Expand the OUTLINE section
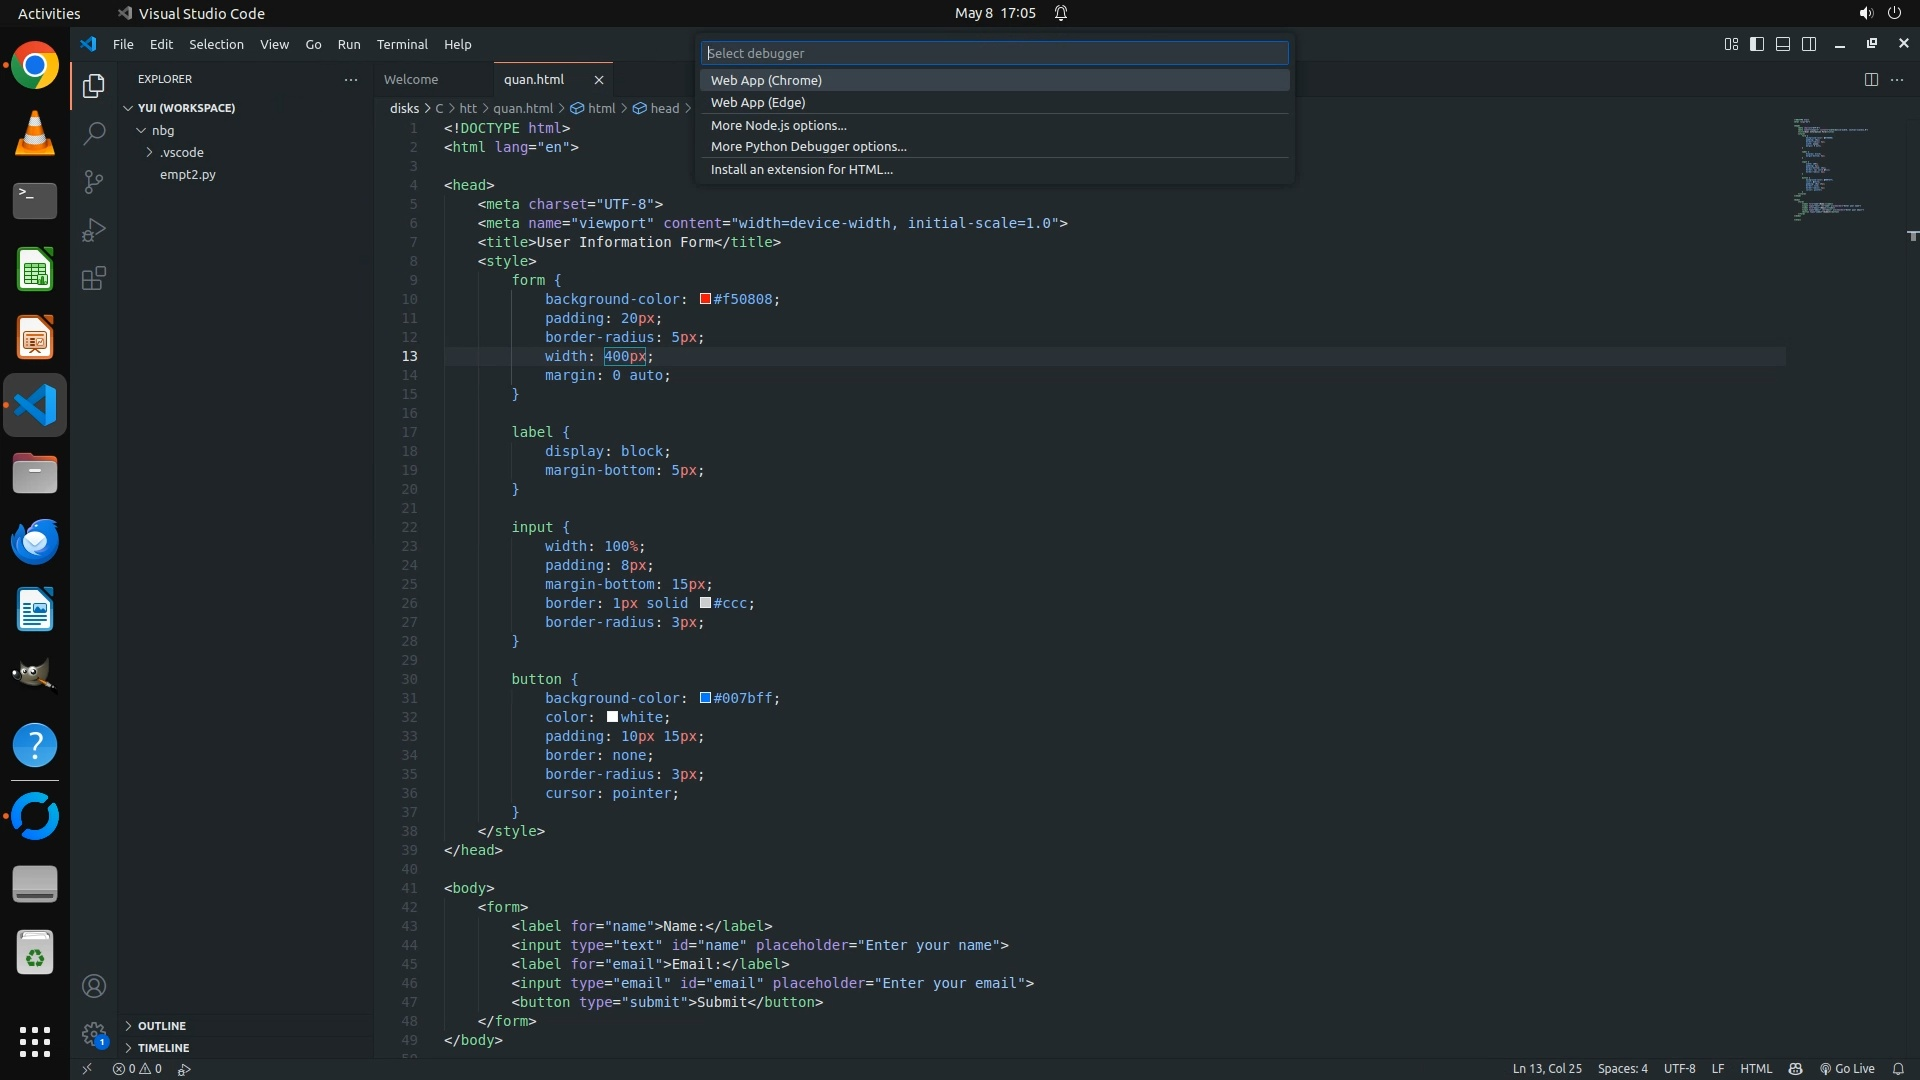 coord(161,1026)
